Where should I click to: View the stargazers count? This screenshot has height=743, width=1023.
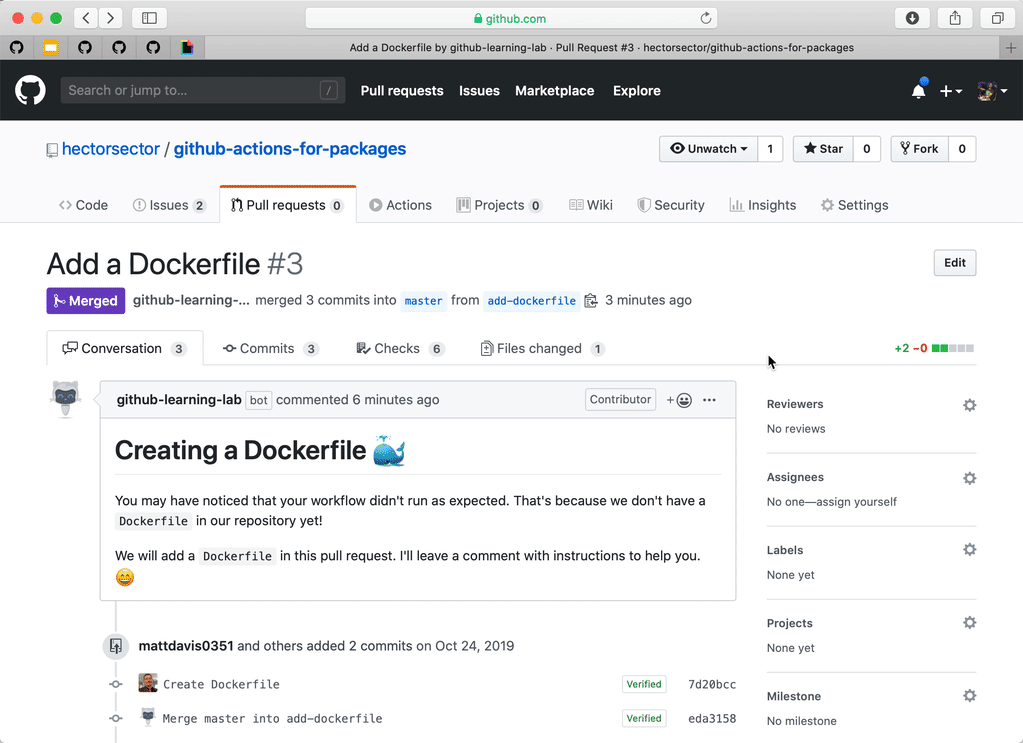[866, 149]
